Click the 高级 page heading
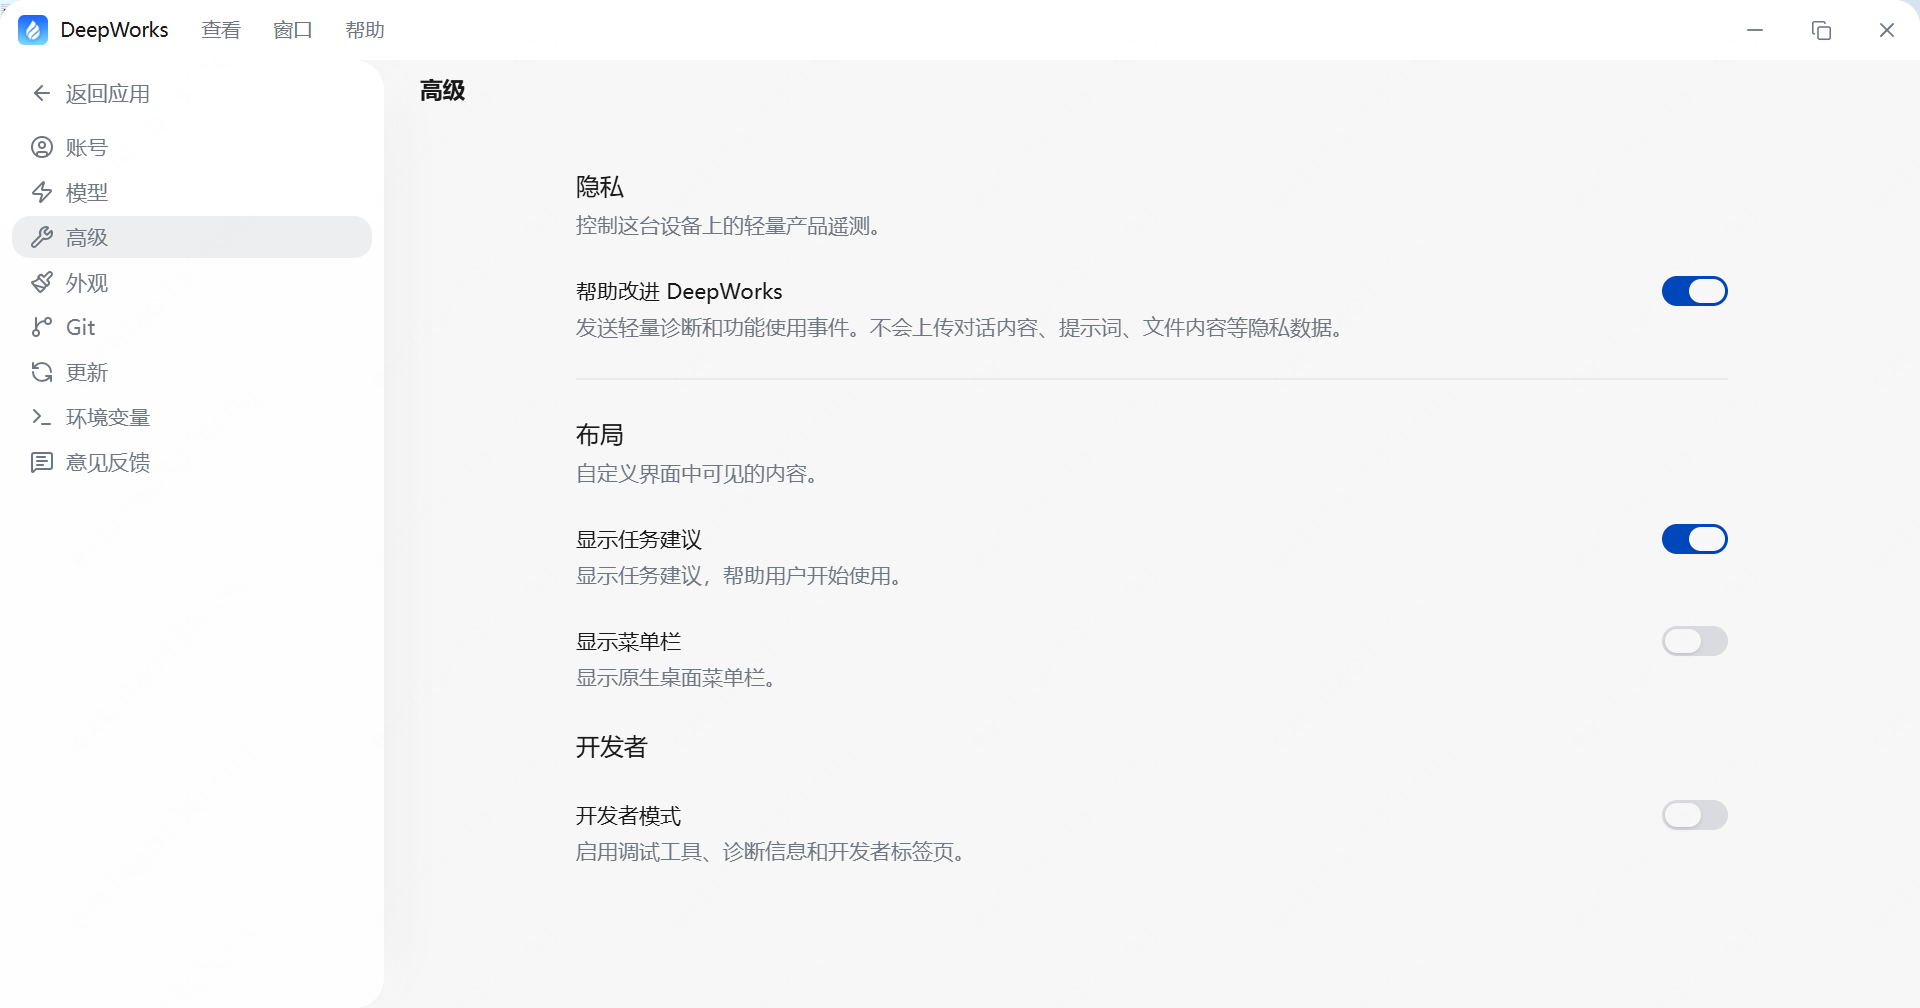Image resolution: width=1920 pixels, height=1008 pixels. coord(442,91)
